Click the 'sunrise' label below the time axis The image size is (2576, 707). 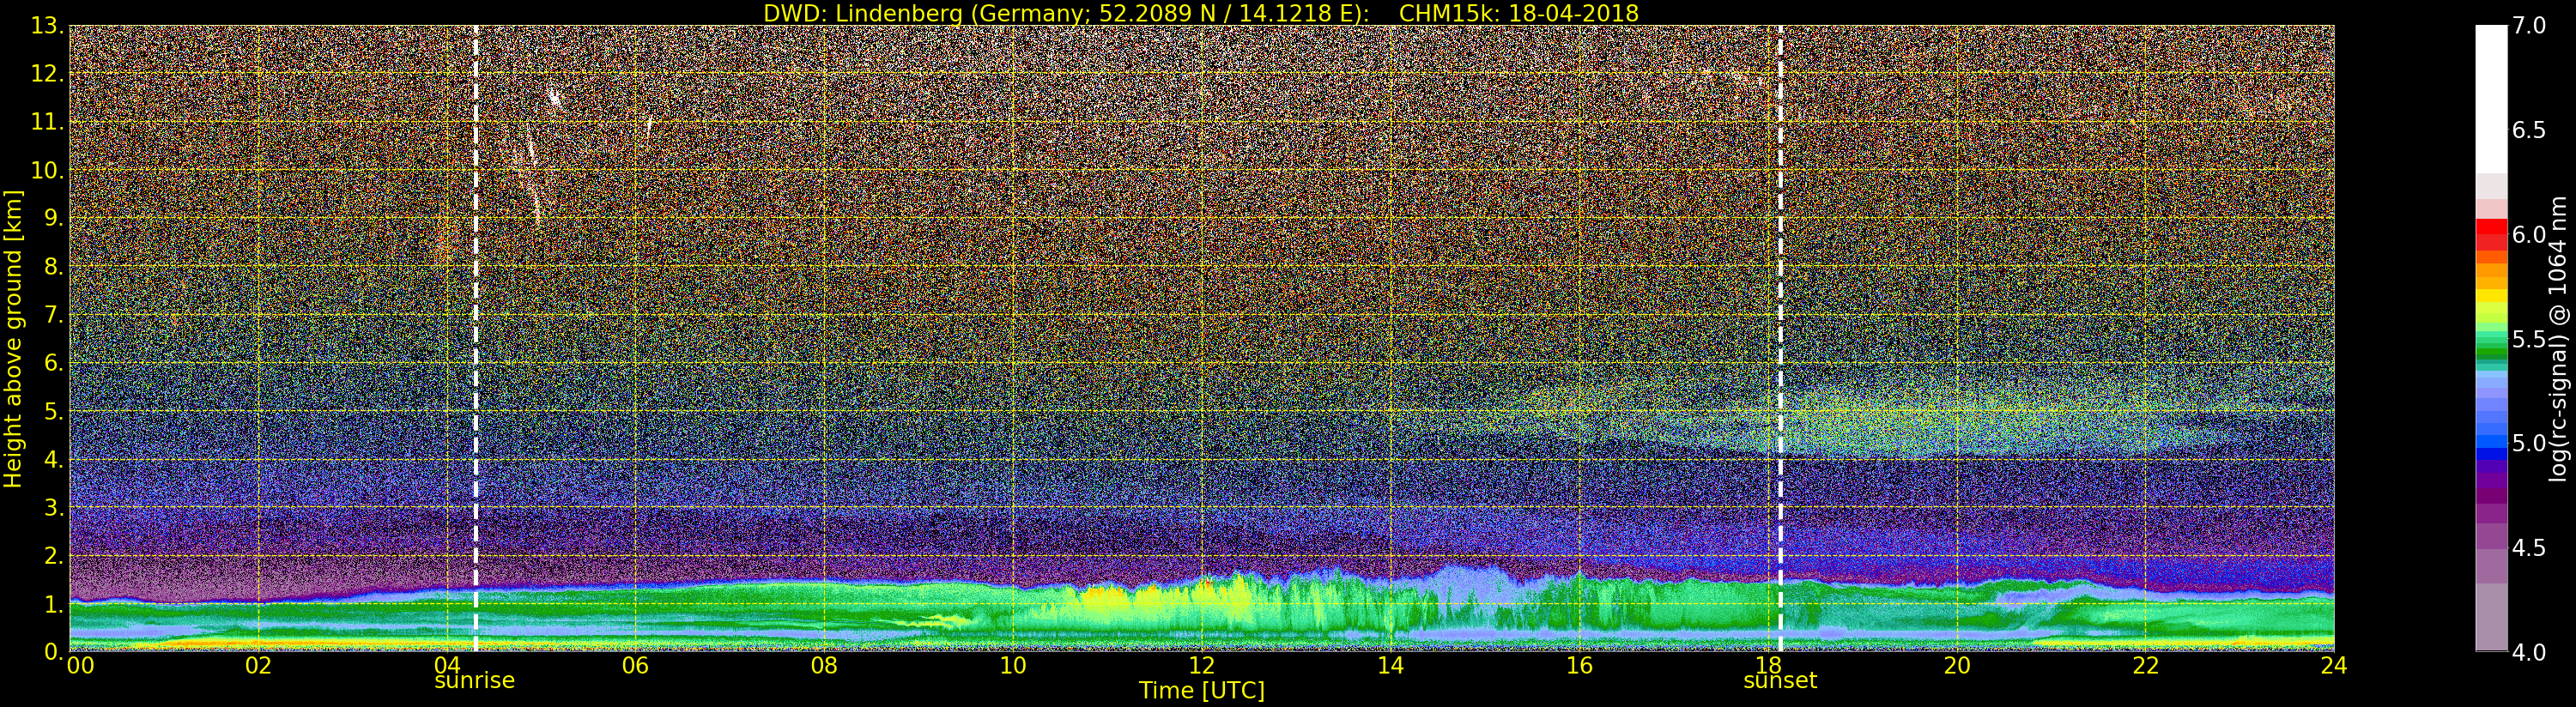pos(474,681)
